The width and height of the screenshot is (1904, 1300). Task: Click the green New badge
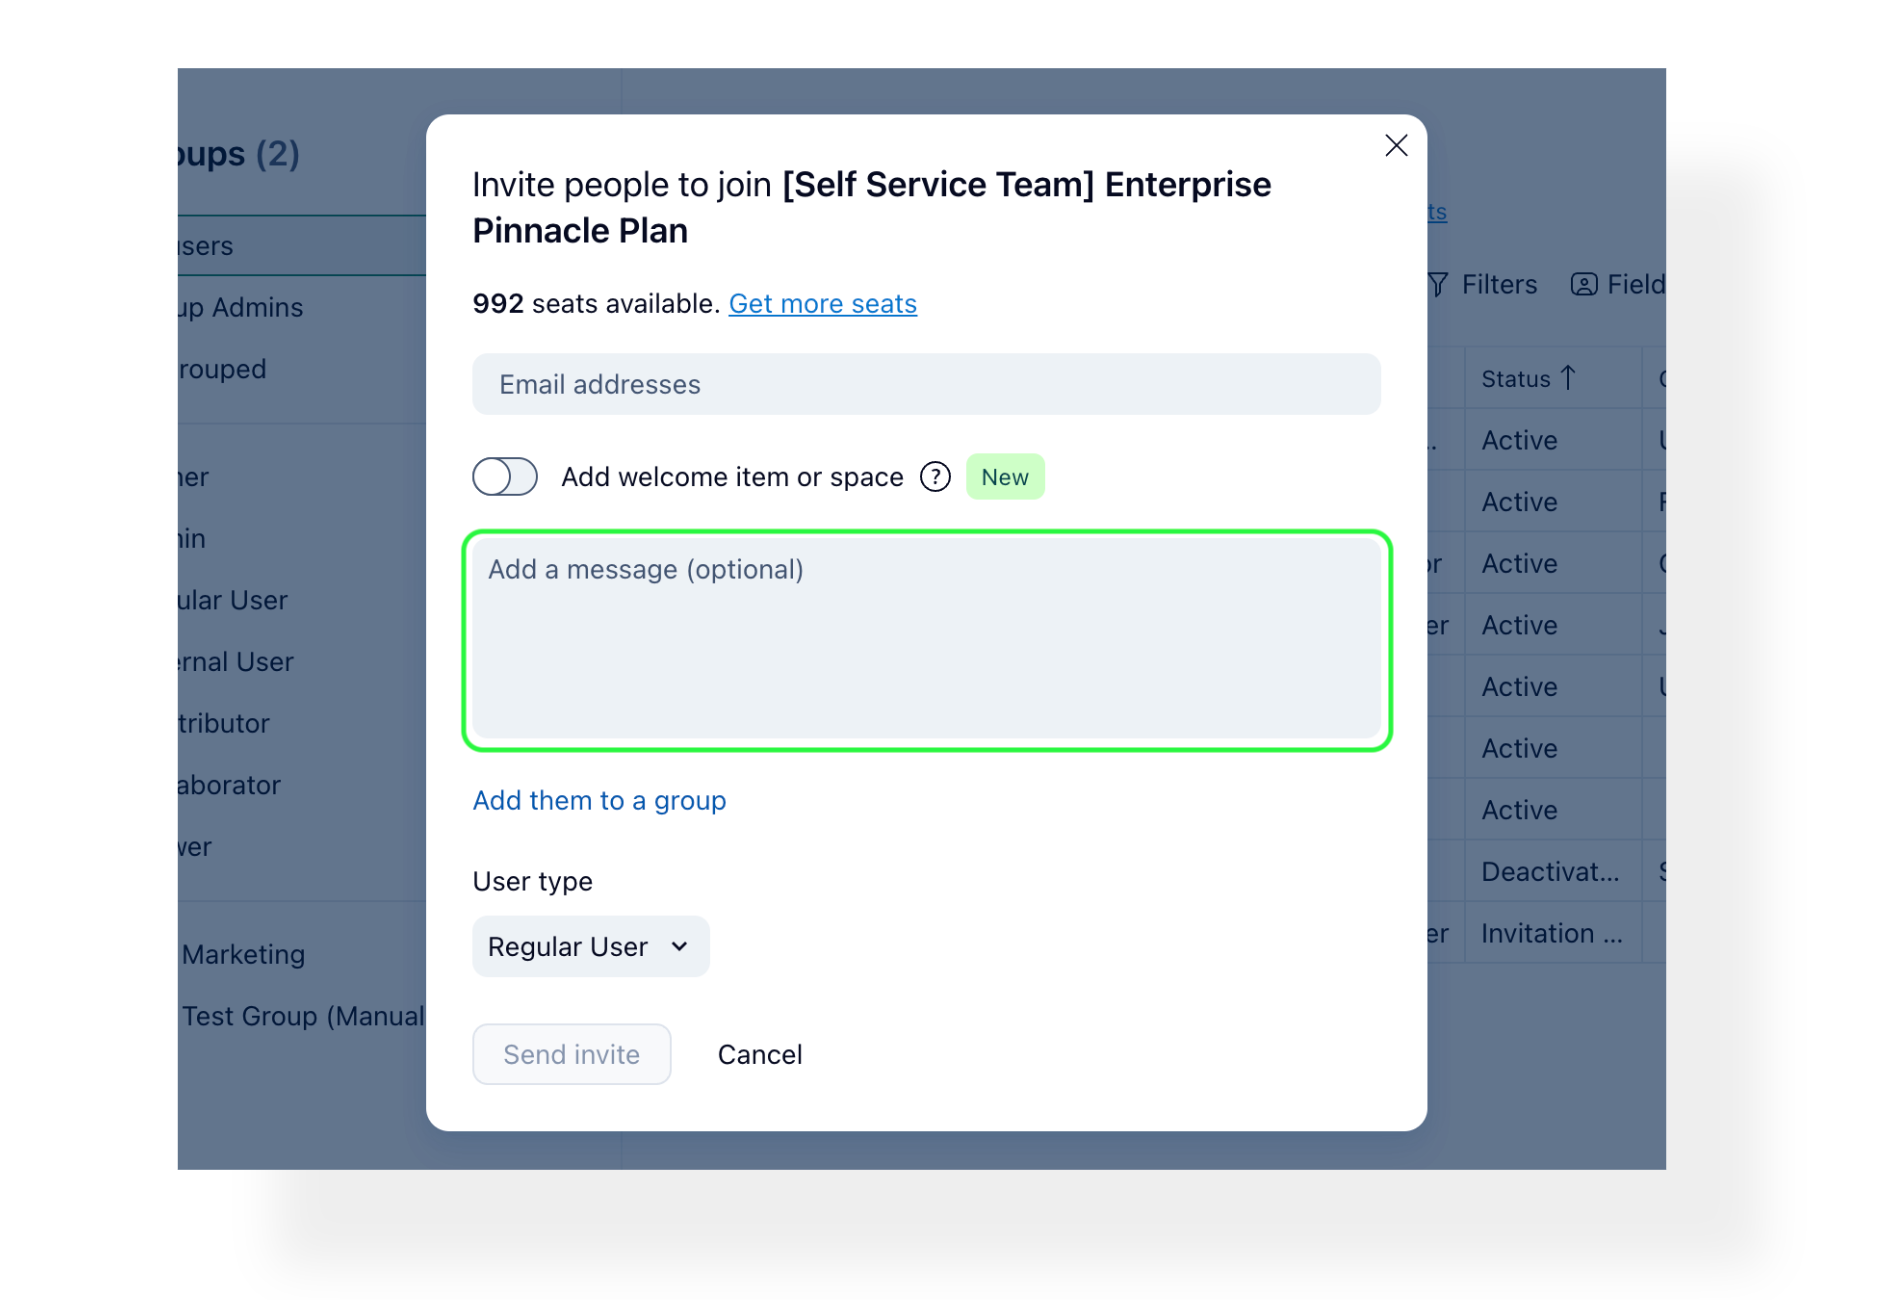coord(1004,477)
